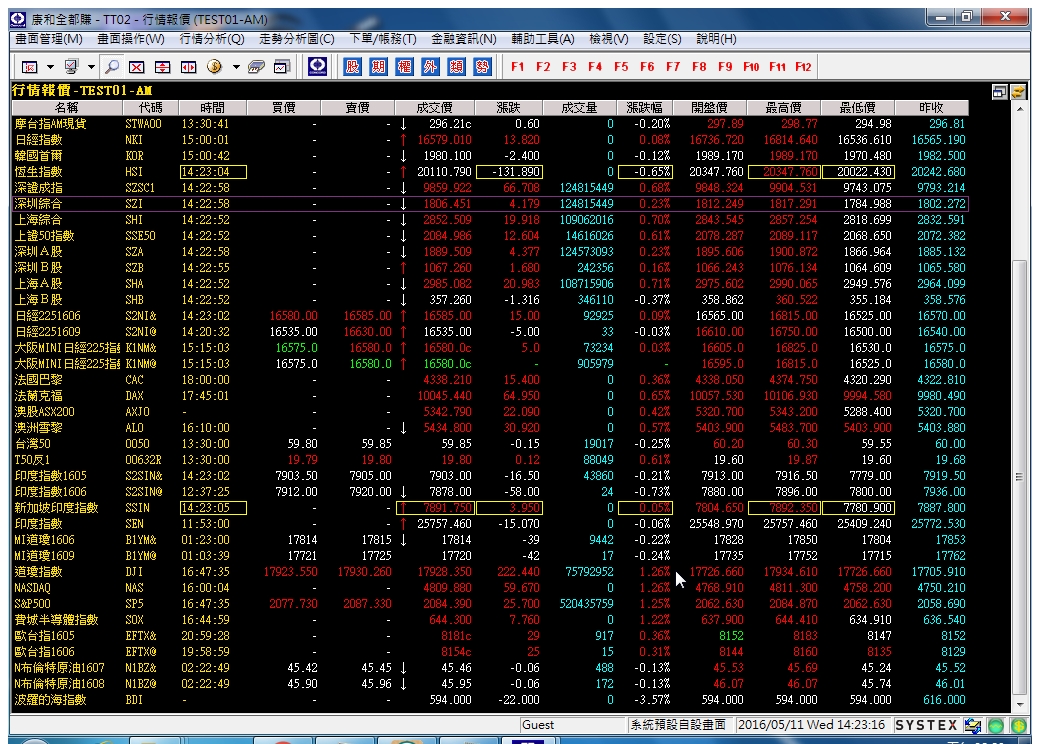Click the F5 shortcut button
1040x744 pixels.
621,67
